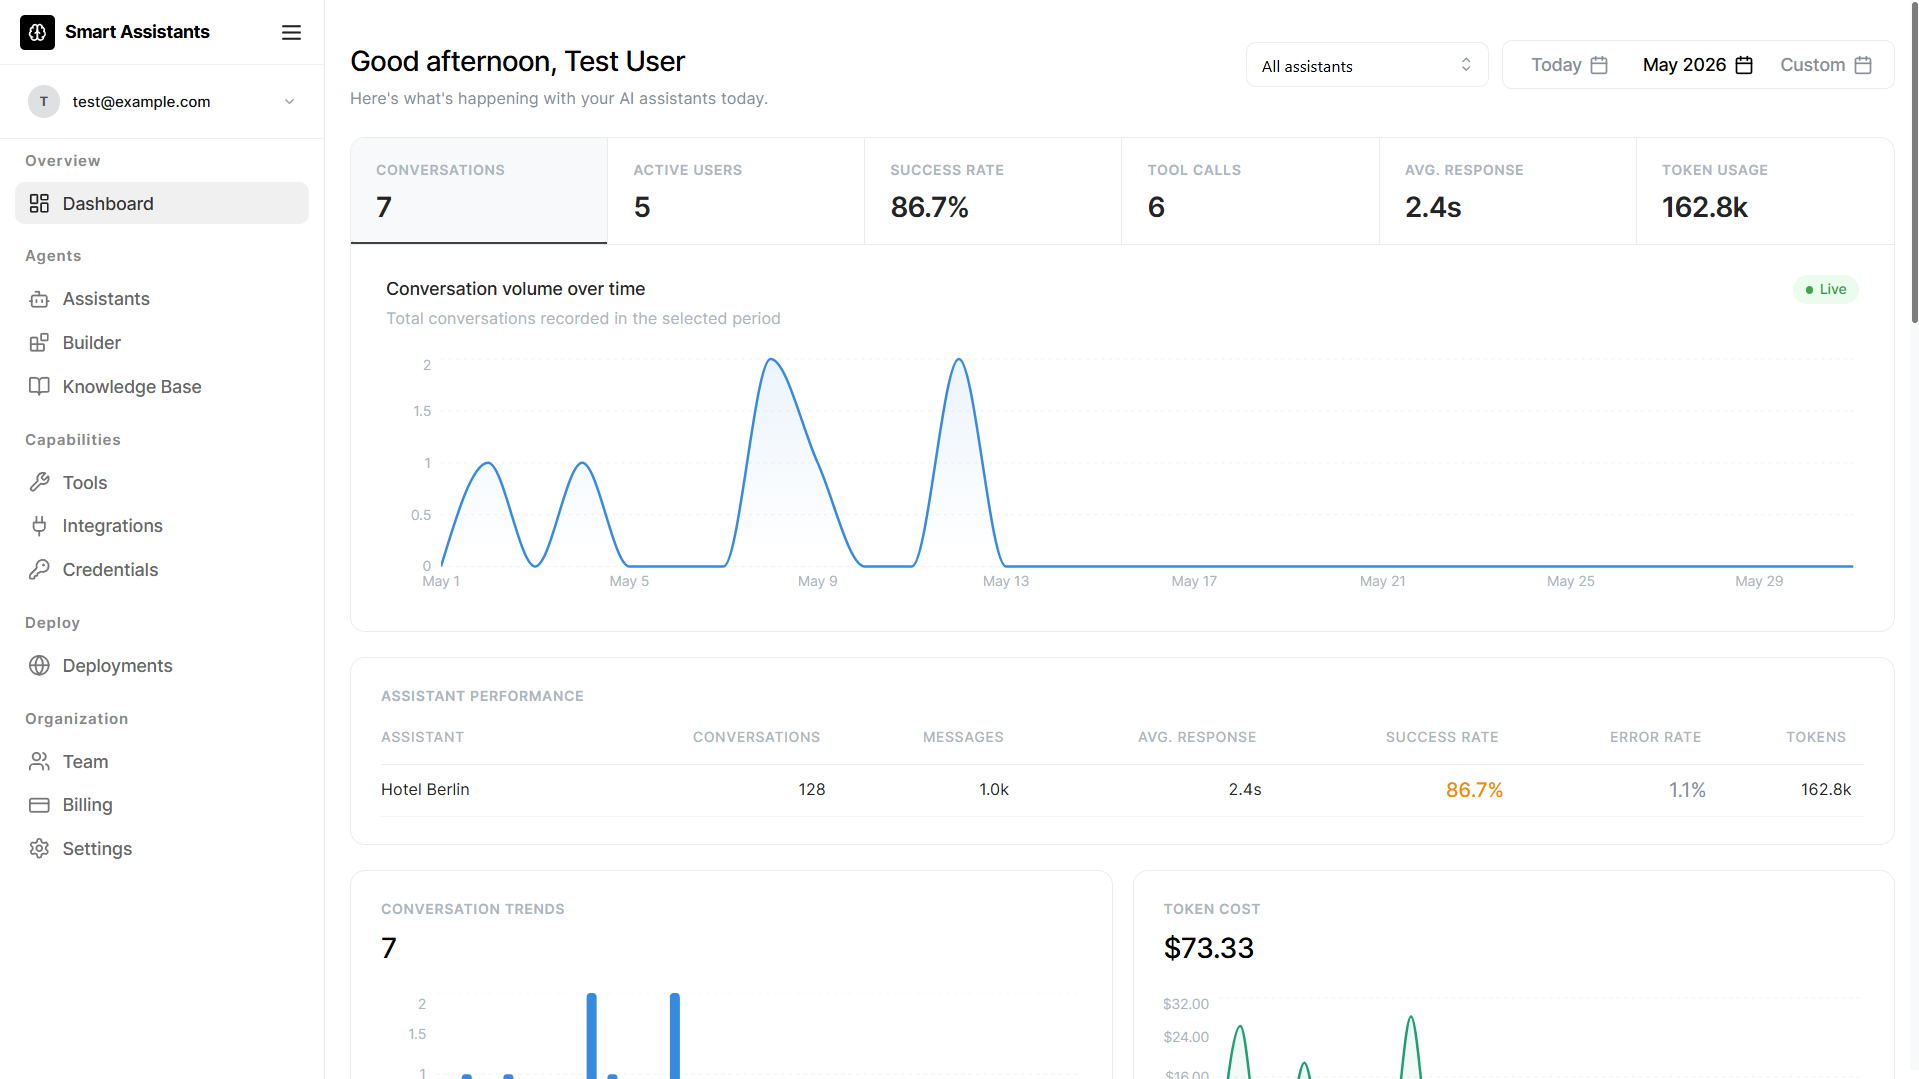Screen dimensions: 1919x1079
Task: Click the Knowledge Base book icon
Action: pyautogui.click(x=39, y=387)
